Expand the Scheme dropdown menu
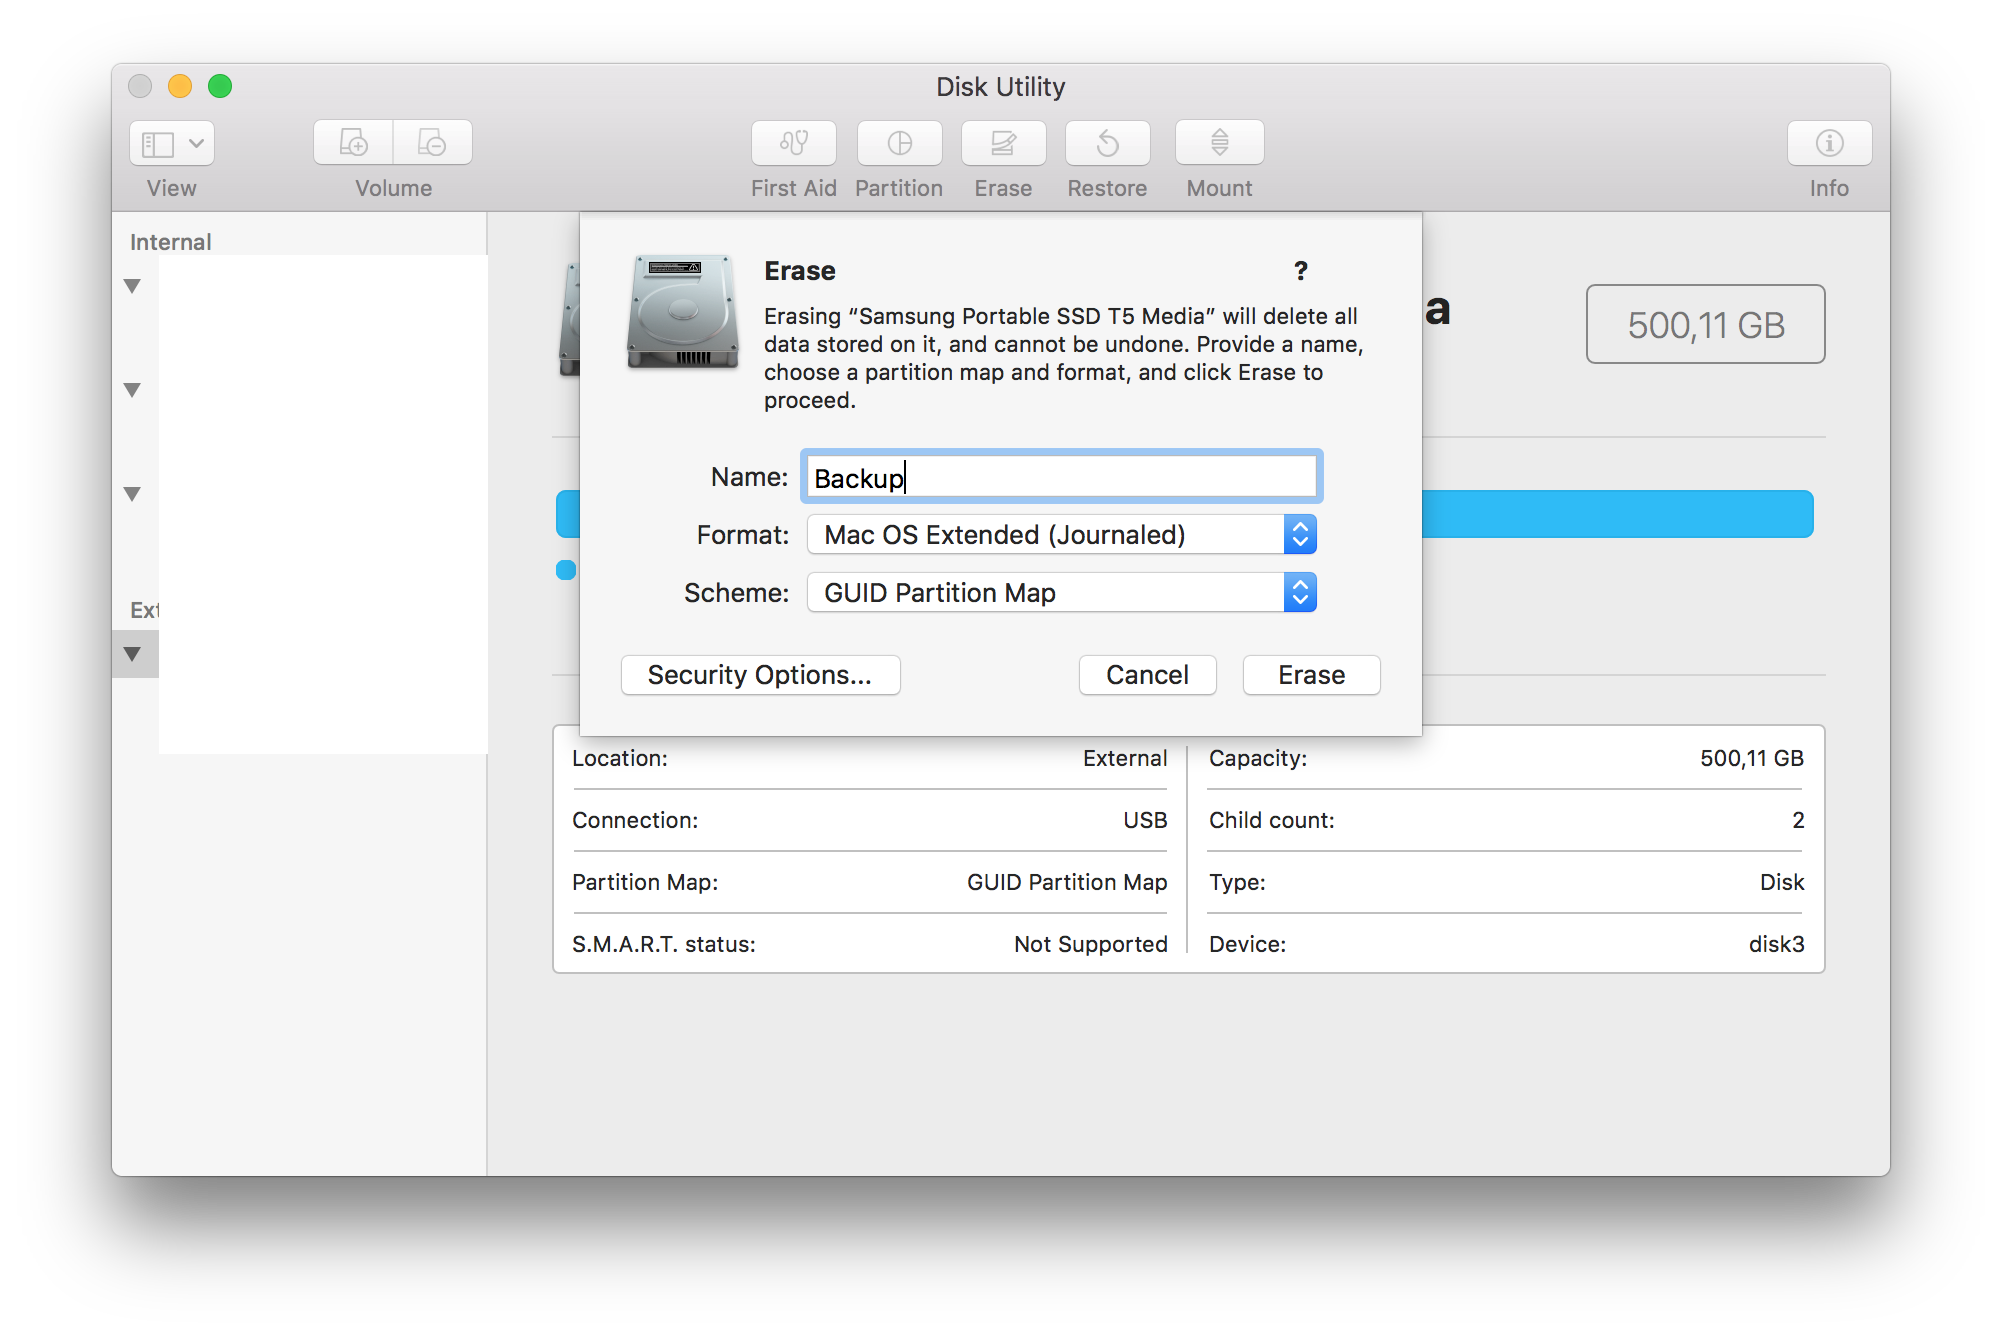2002x1336 pixels. (x=1298, y=592)
